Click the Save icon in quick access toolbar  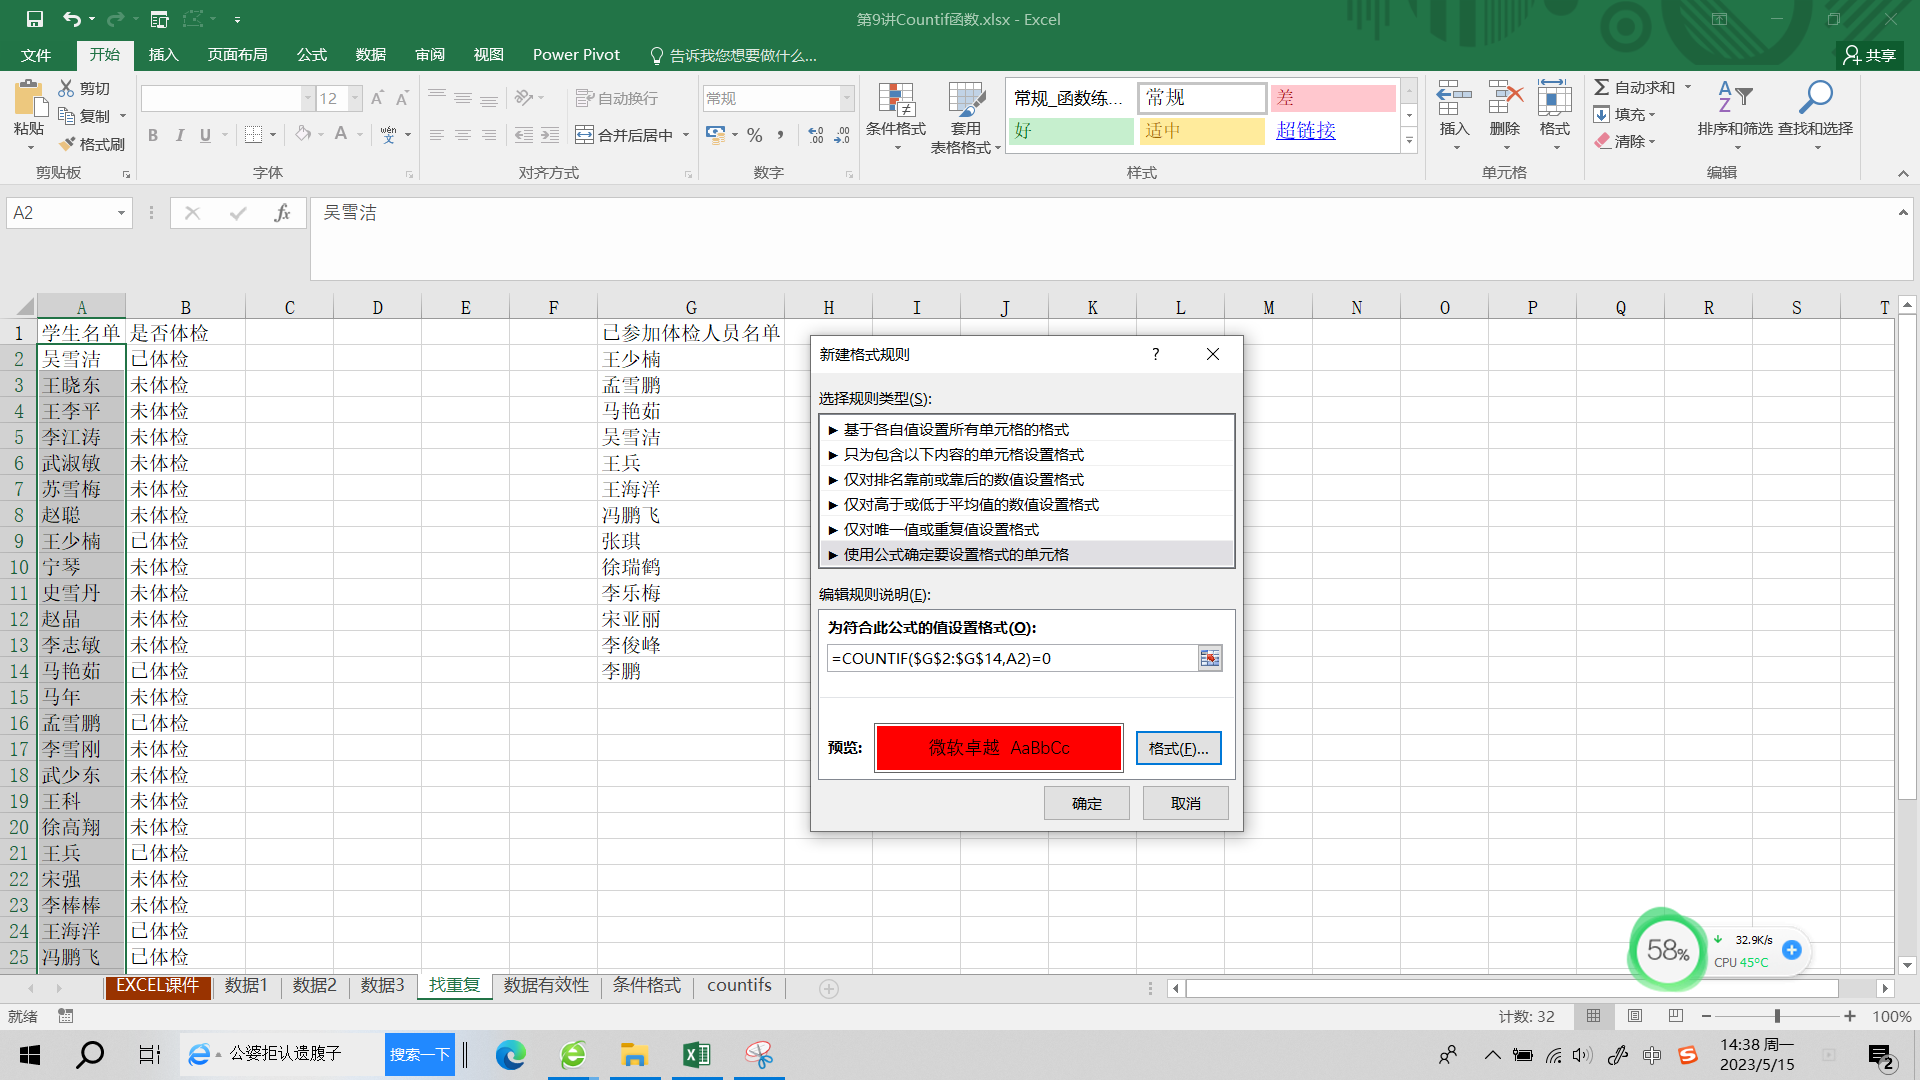click(34, 19)
